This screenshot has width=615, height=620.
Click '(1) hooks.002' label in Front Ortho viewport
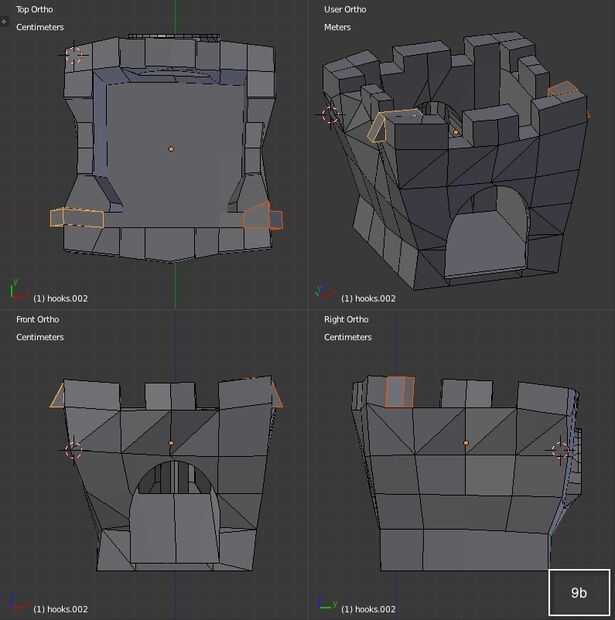(x=61, y=609)
